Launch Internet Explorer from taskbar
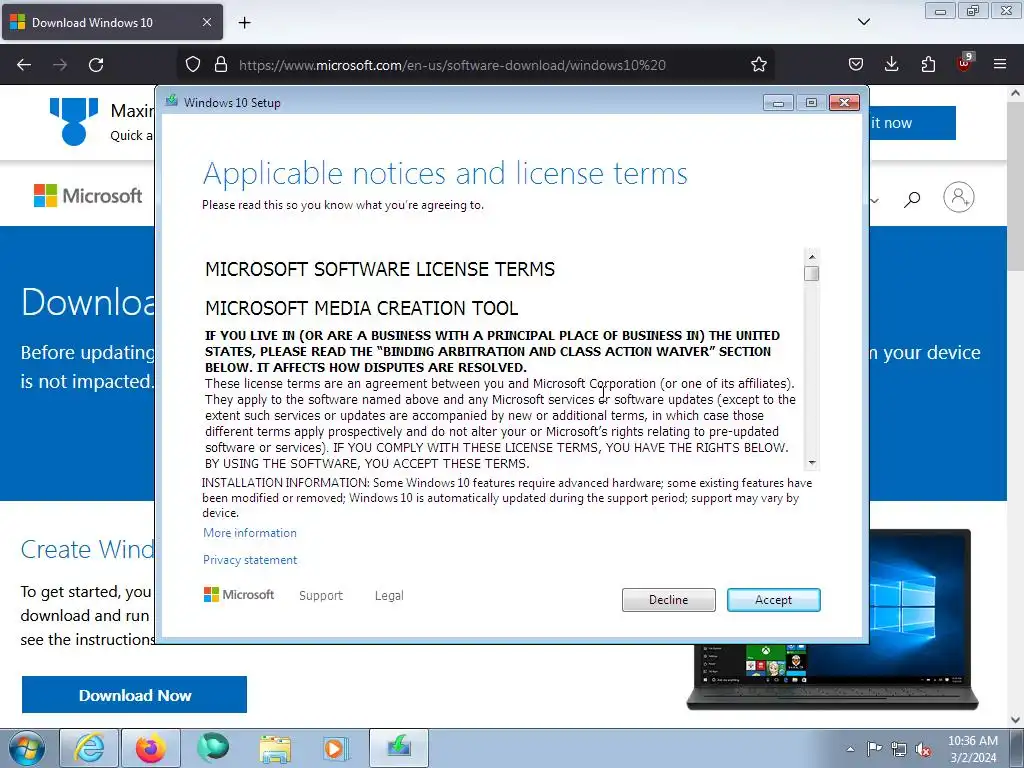This screenshot has width=1024, height=768. pyautogui.click(x=89, y=748)
